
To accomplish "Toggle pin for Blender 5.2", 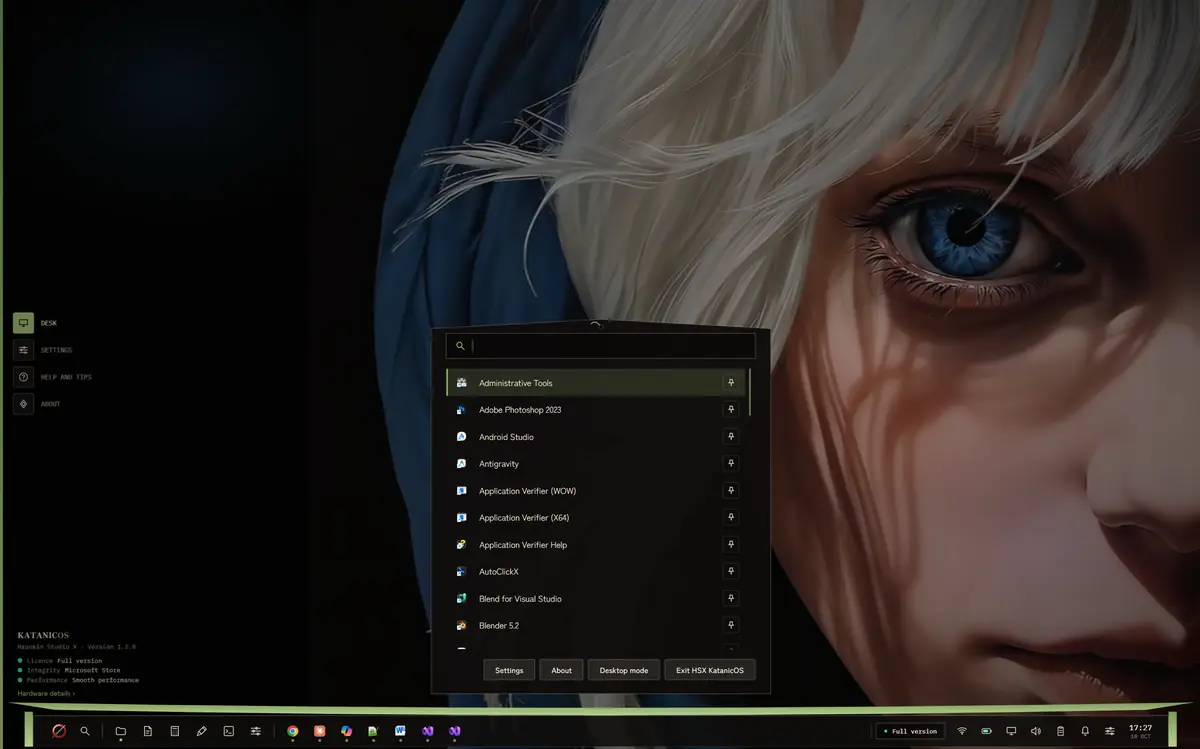I will point(731,625).
